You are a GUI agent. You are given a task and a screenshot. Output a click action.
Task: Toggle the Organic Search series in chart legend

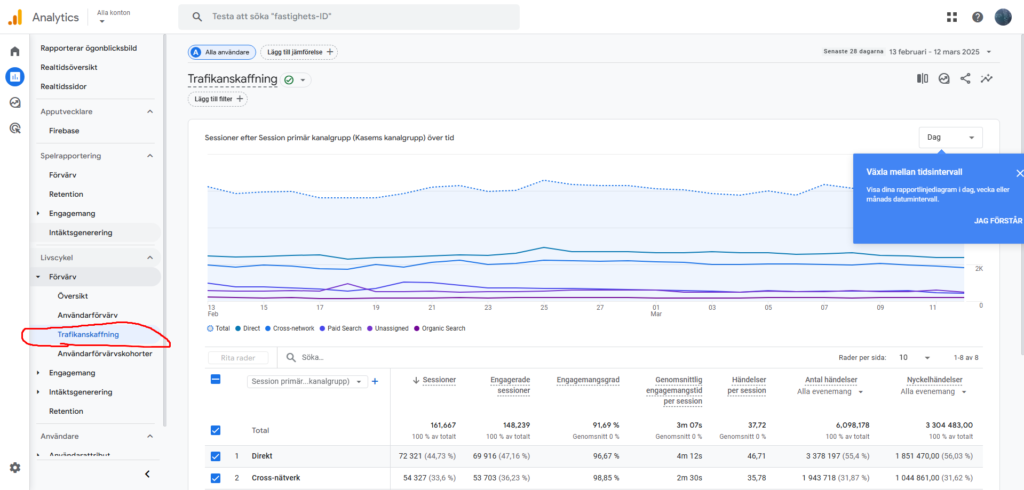pyautogui.click(x=440, y=329)
